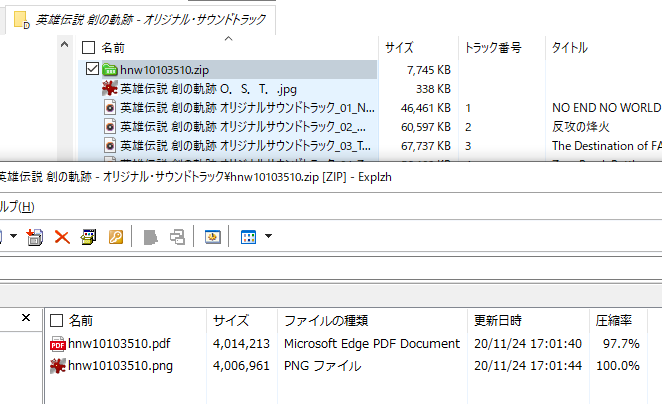
Task: Click PNG ファイル type cell
Action: point(323,366)
